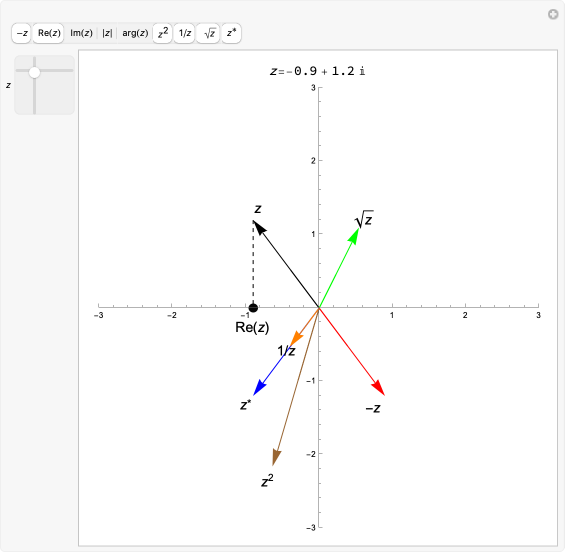This screenshot has width=565, height=553.
Task: Toggle the −z vector button
Action: 21,33
